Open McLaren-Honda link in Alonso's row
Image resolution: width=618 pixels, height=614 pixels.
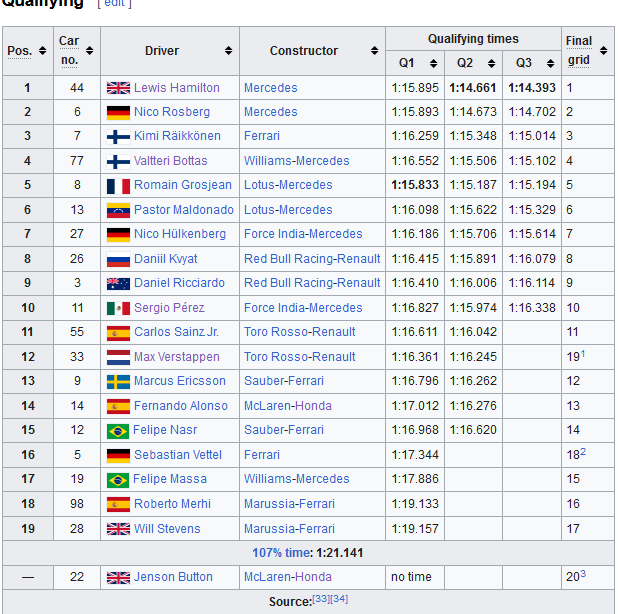pos(288,406)
